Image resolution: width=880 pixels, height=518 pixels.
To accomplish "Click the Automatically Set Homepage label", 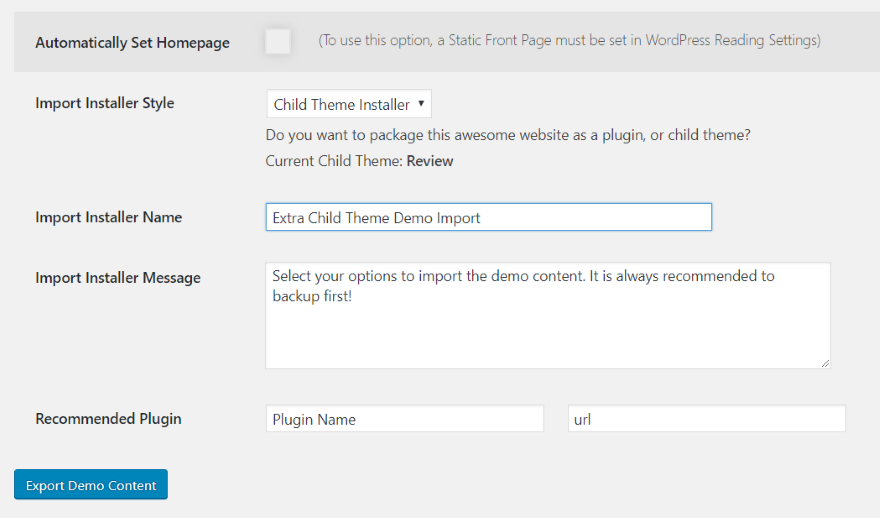I will coord(132,43).
